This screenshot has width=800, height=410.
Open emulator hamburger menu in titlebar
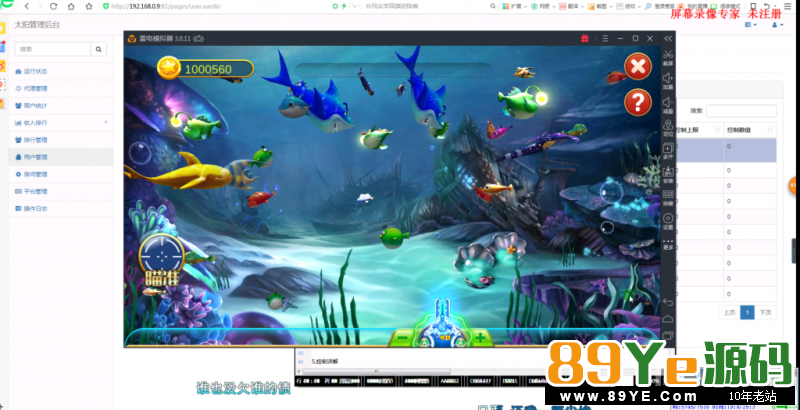point(605,38)
